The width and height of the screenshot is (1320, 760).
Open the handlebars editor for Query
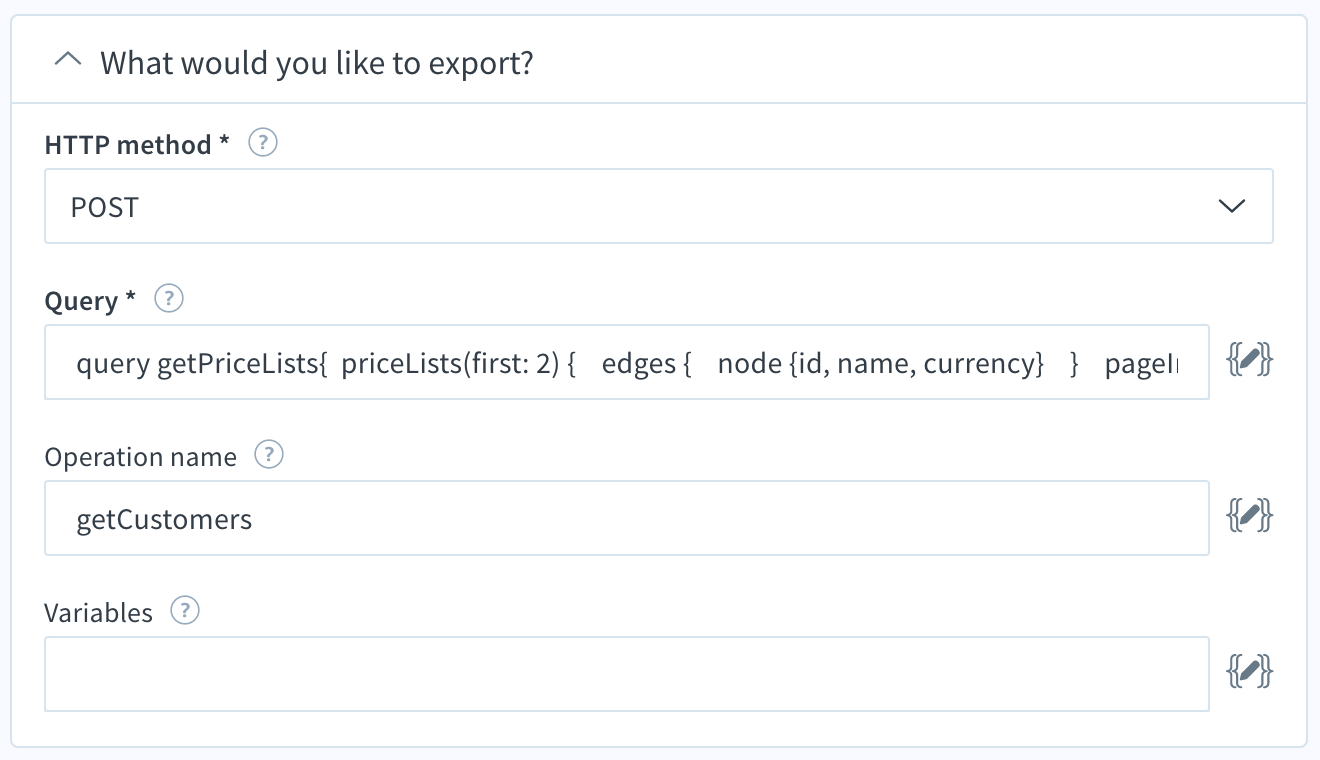tap(1249, 361)
